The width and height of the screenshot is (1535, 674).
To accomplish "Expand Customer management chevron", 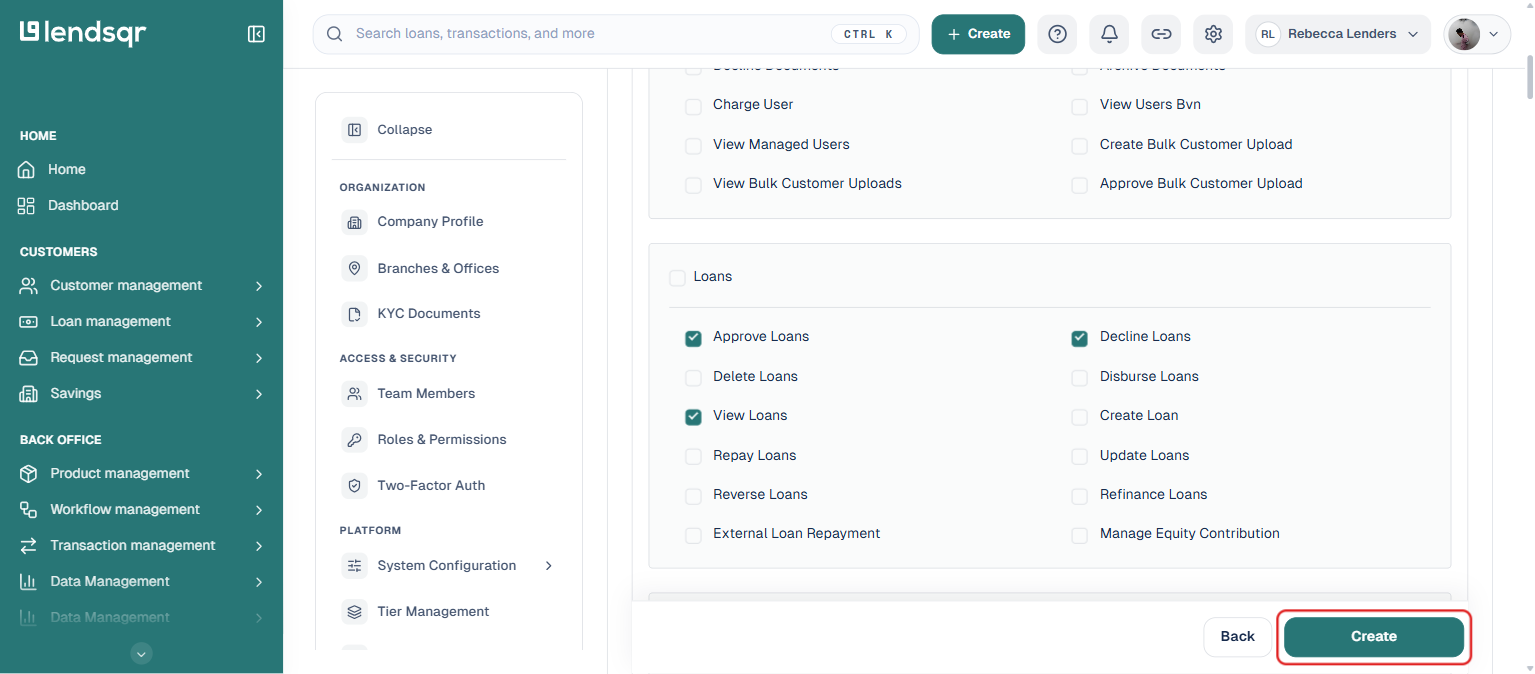I will pyautogui.click(x=259, y=286).
